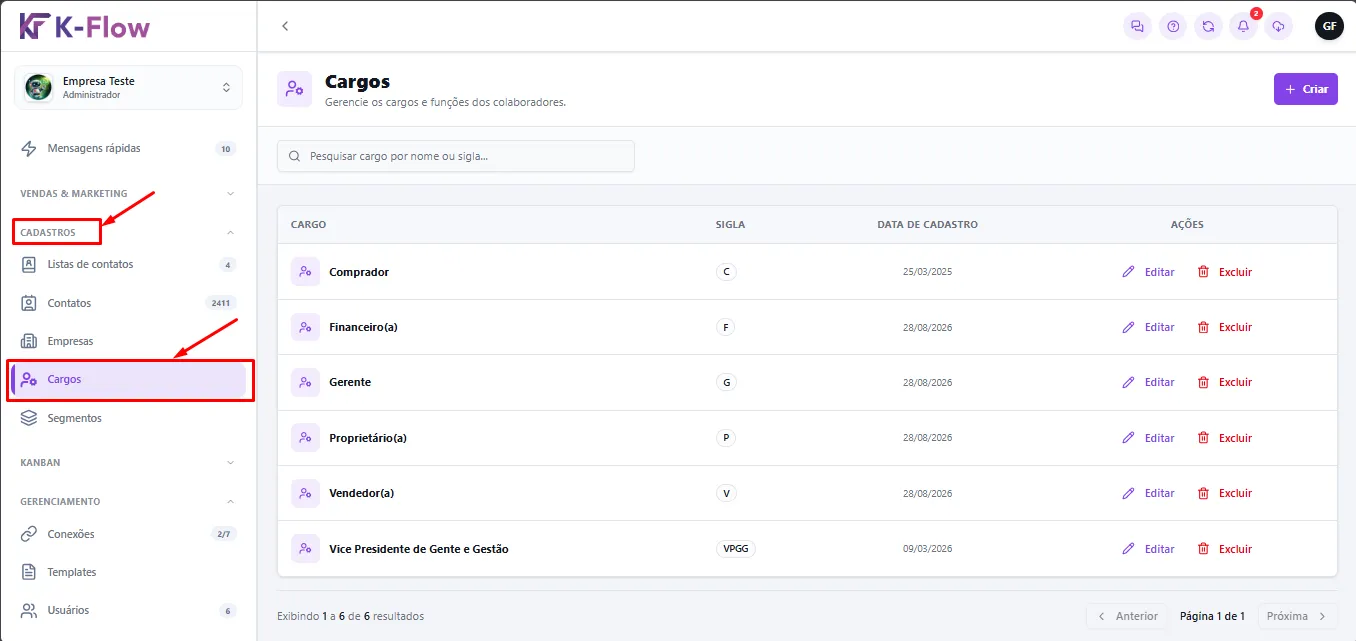Click the Proprietário(a) cargo name

(368, 438)
